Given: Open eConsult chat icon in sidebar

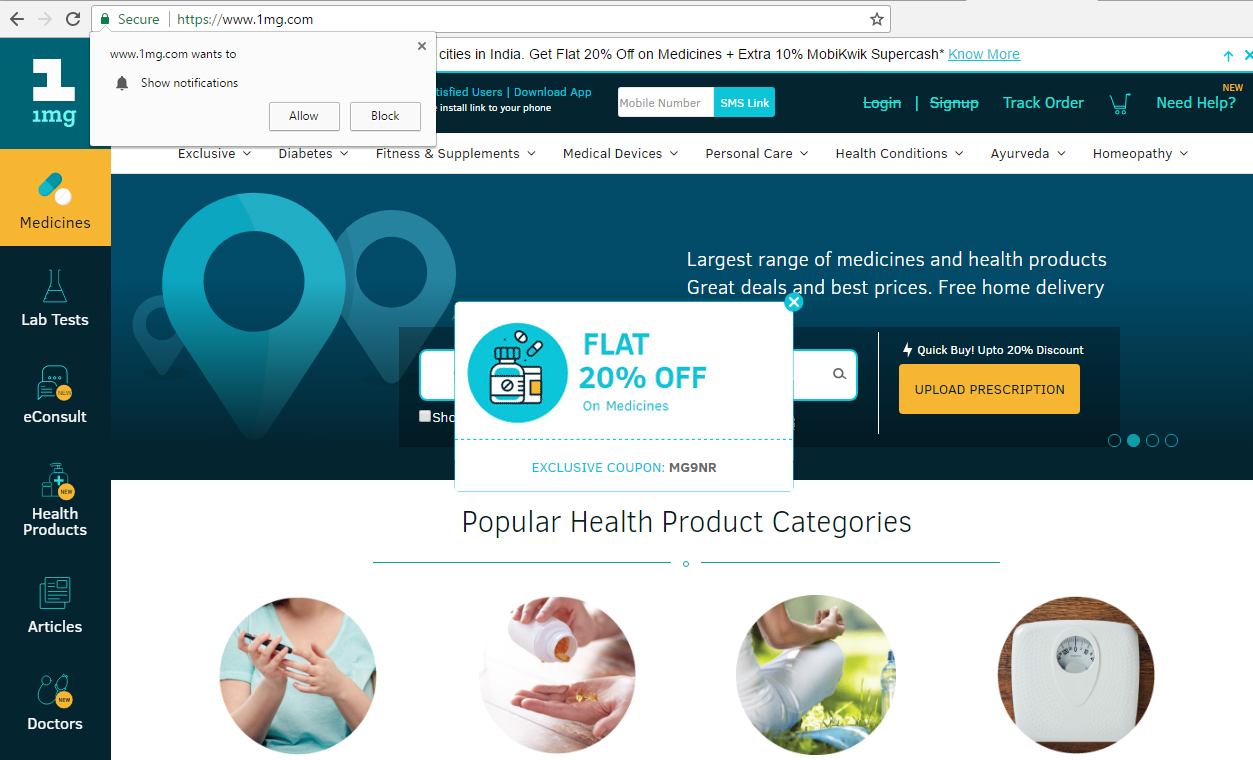Looking at the screenshot, I should [55, 383].
